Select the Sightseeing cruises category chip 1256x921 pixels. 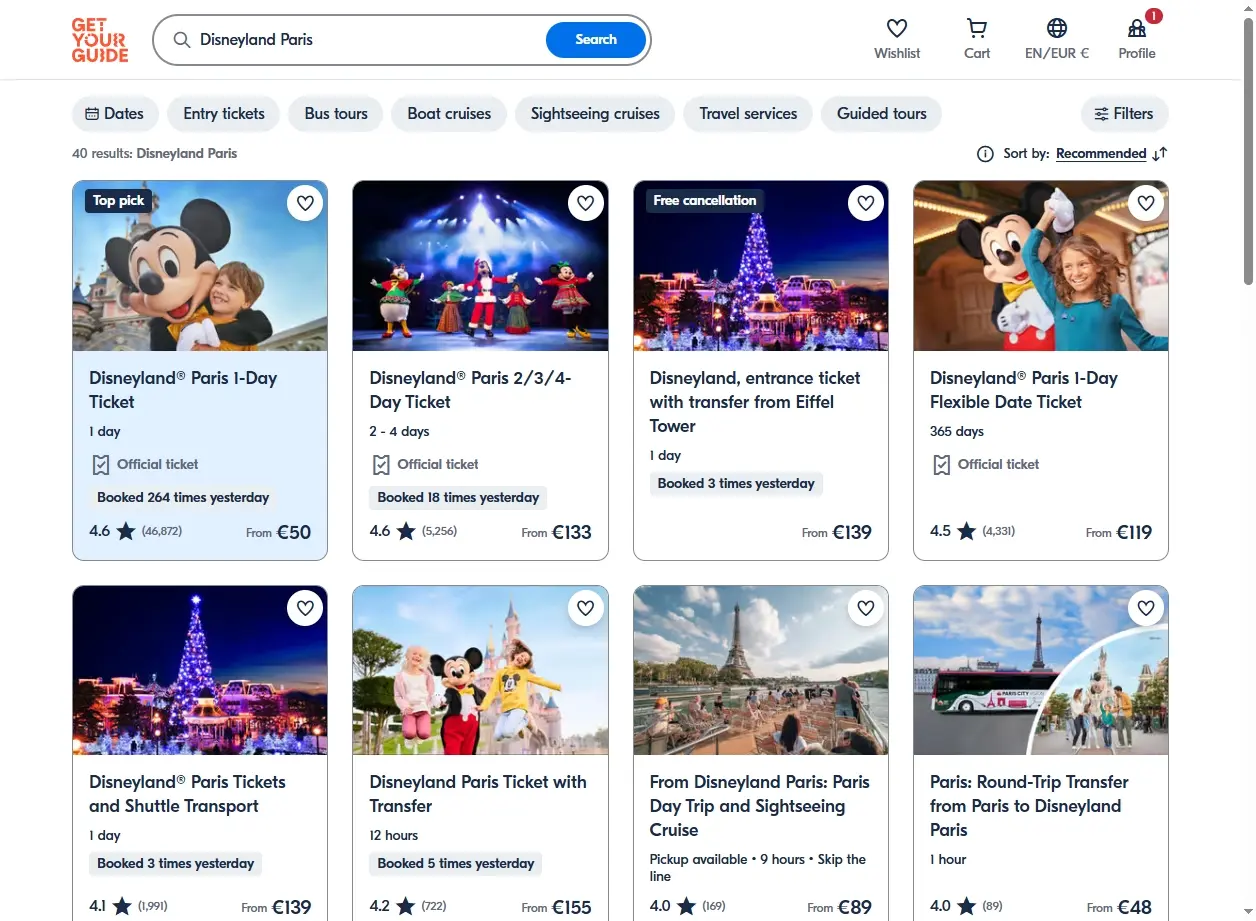coord(595,114)
